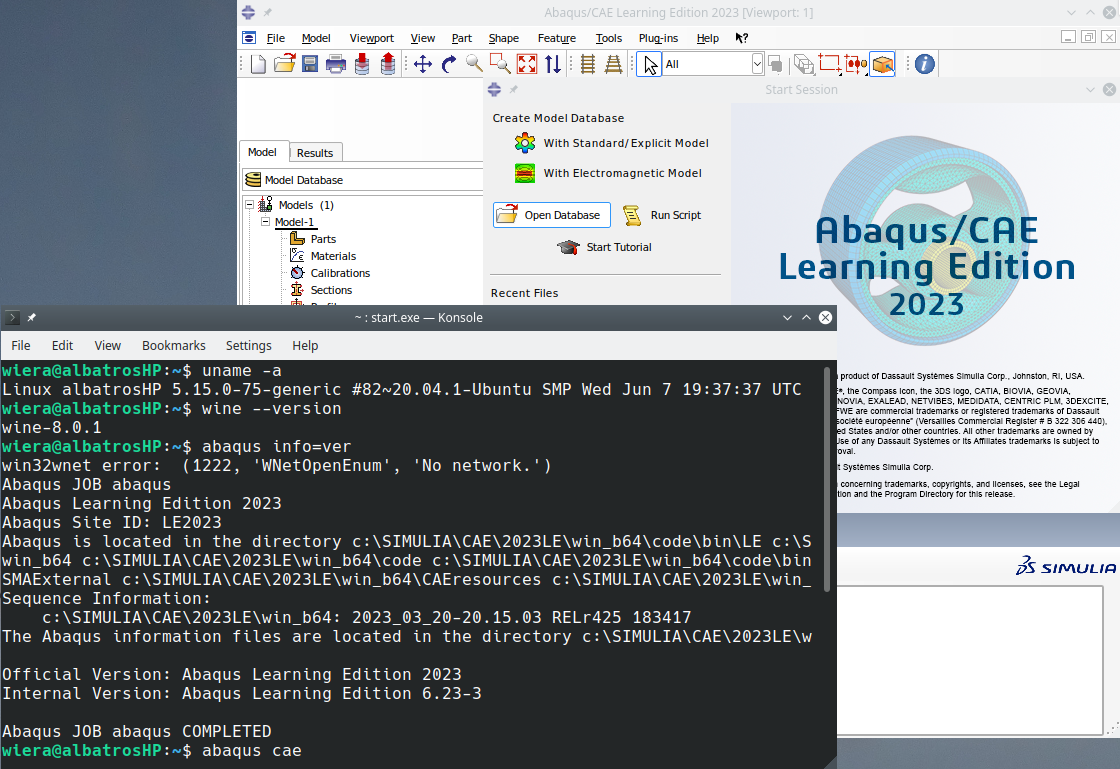Collapse the Model-1 branch
The height and width of the screenshot is (769, 1120).
[264, 221]
